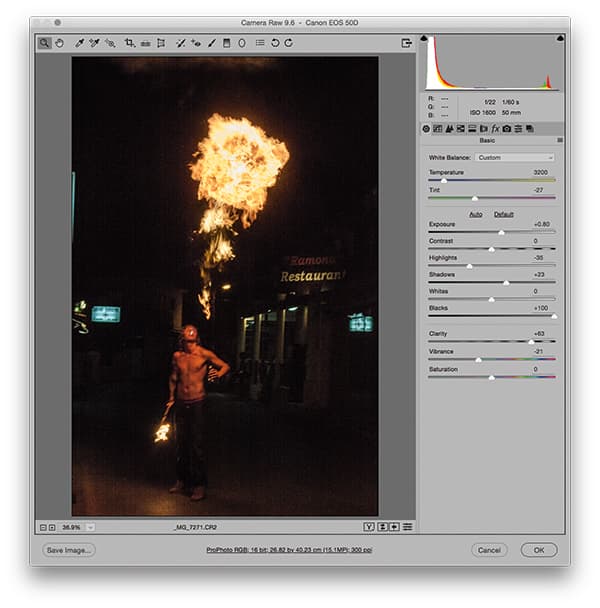Click the Blacks slider handle
600x608 pixels.
(x=554, y=316)
